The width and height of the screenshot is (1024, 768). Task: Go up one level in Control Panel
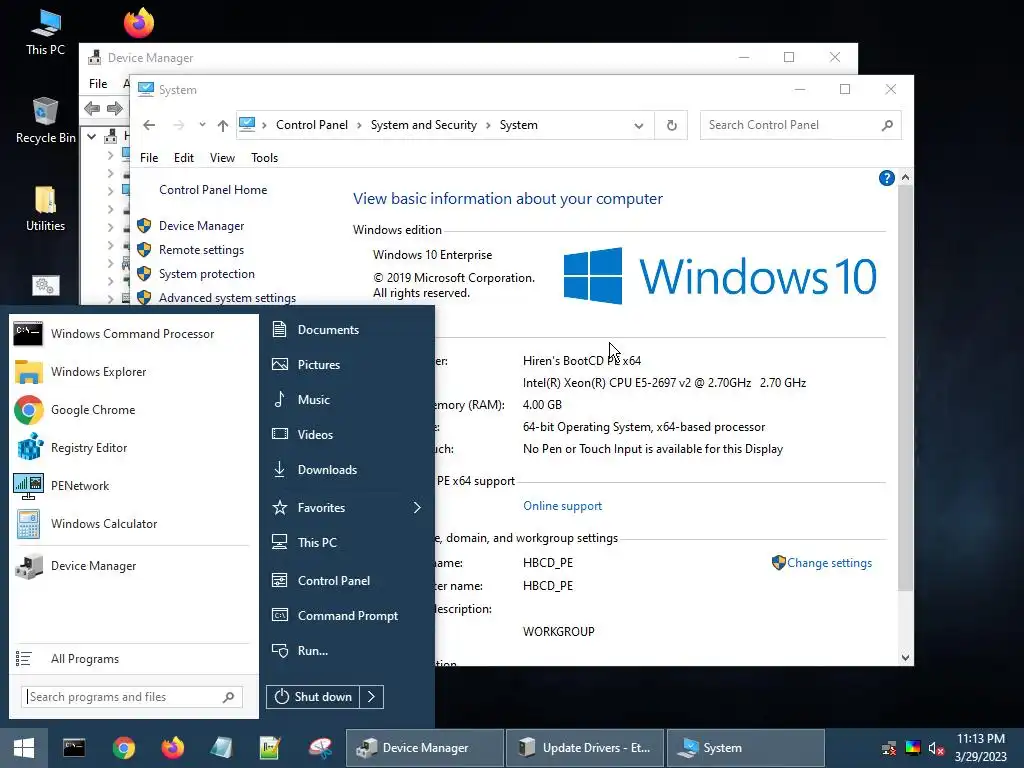[223, 125]
